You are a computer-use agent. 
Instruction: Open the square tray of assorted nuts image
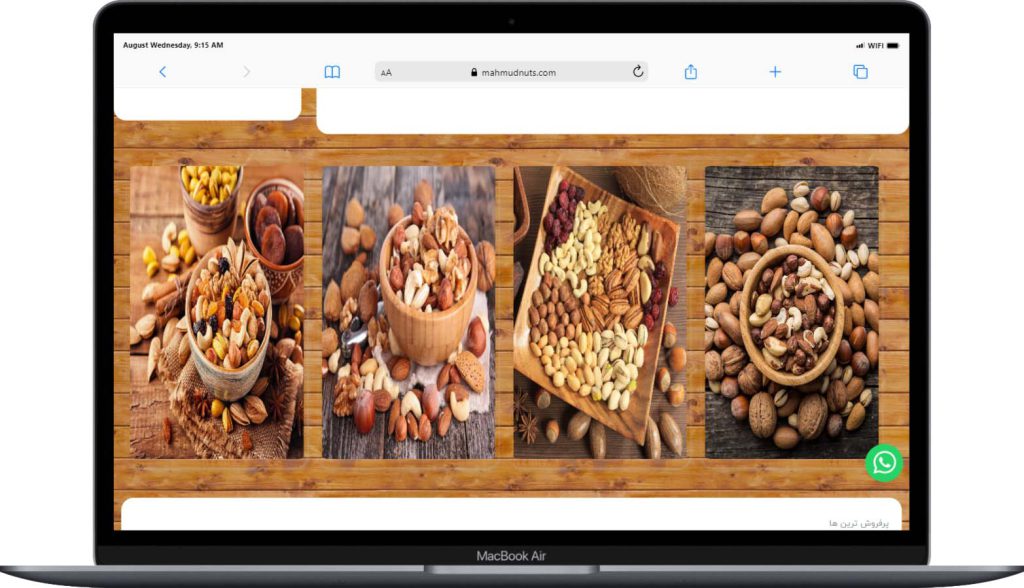click(600, 312)
